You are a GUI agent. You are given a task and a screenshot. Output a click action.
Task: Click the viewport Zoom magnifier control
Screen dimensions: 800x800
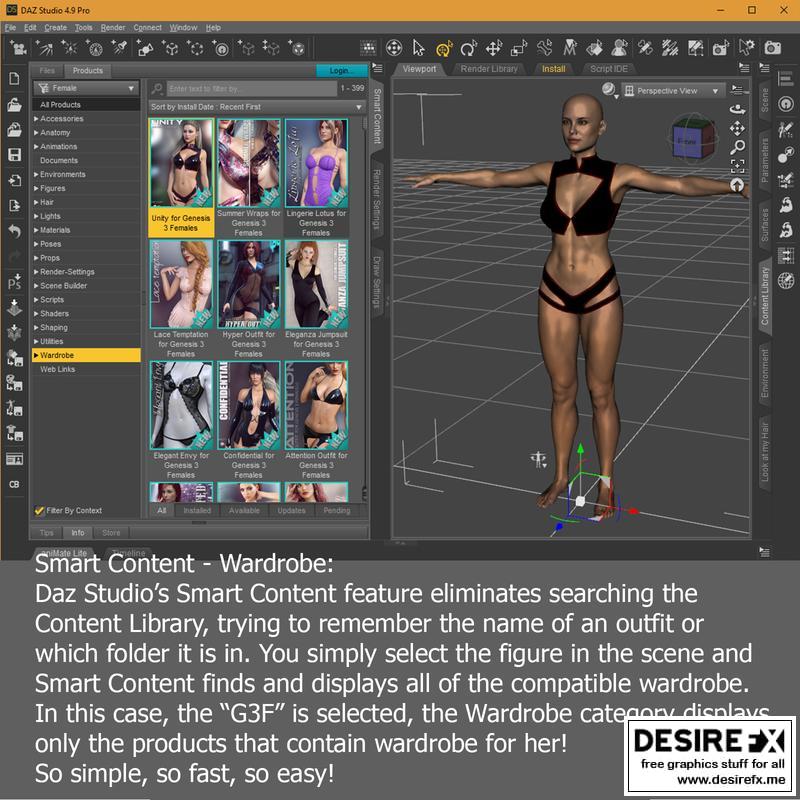(737, 147)
